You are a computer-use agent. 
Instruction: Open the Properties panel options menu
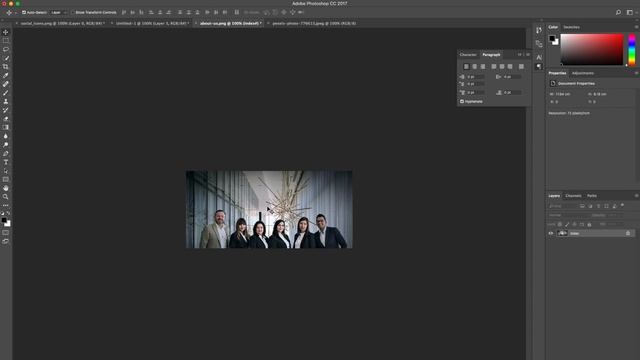click(x=636, y=73)
